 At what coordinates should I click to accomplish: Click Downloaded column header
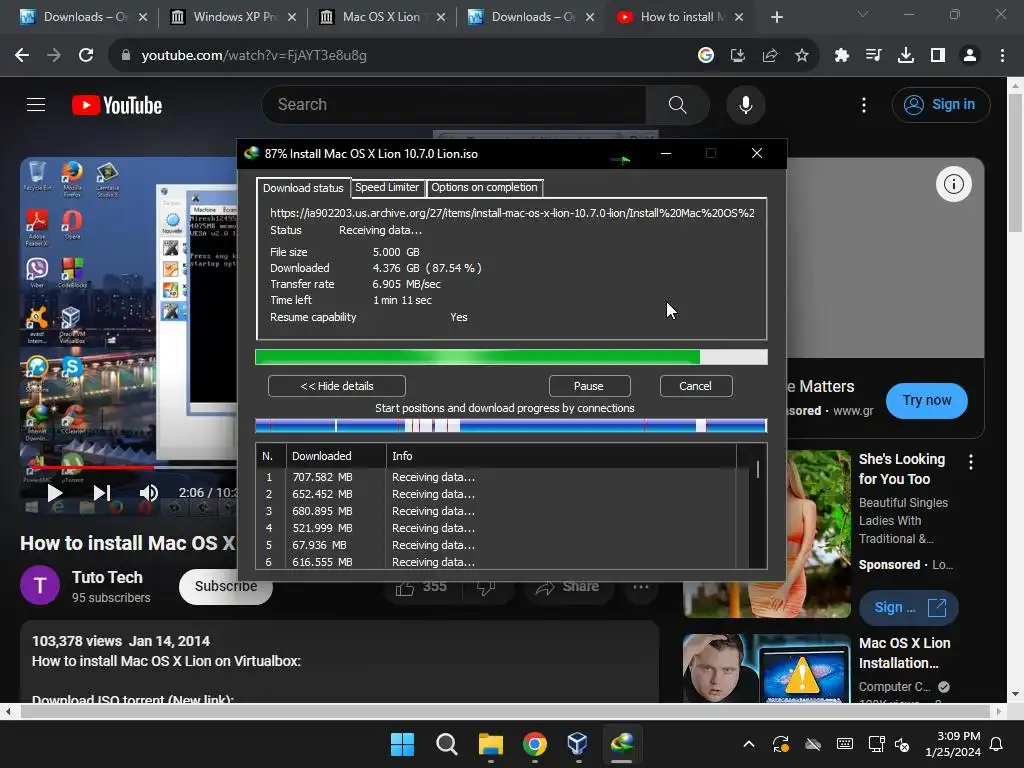tap(336, 456)
